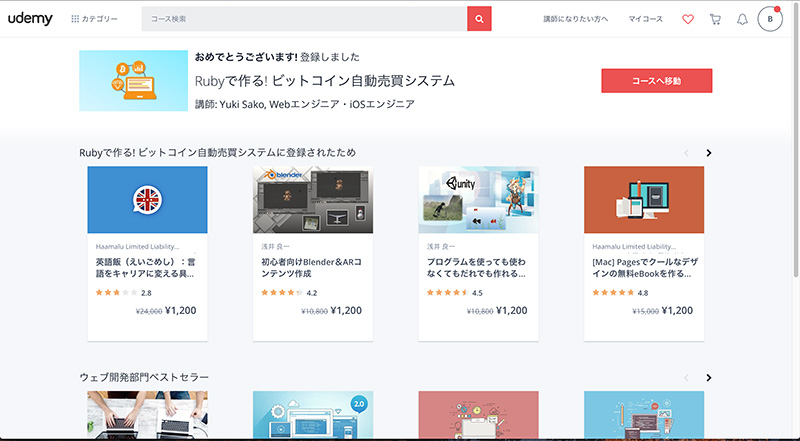Click the pink-background bestseller thumbnail
The image size is (800, 441).
(479, 414)
